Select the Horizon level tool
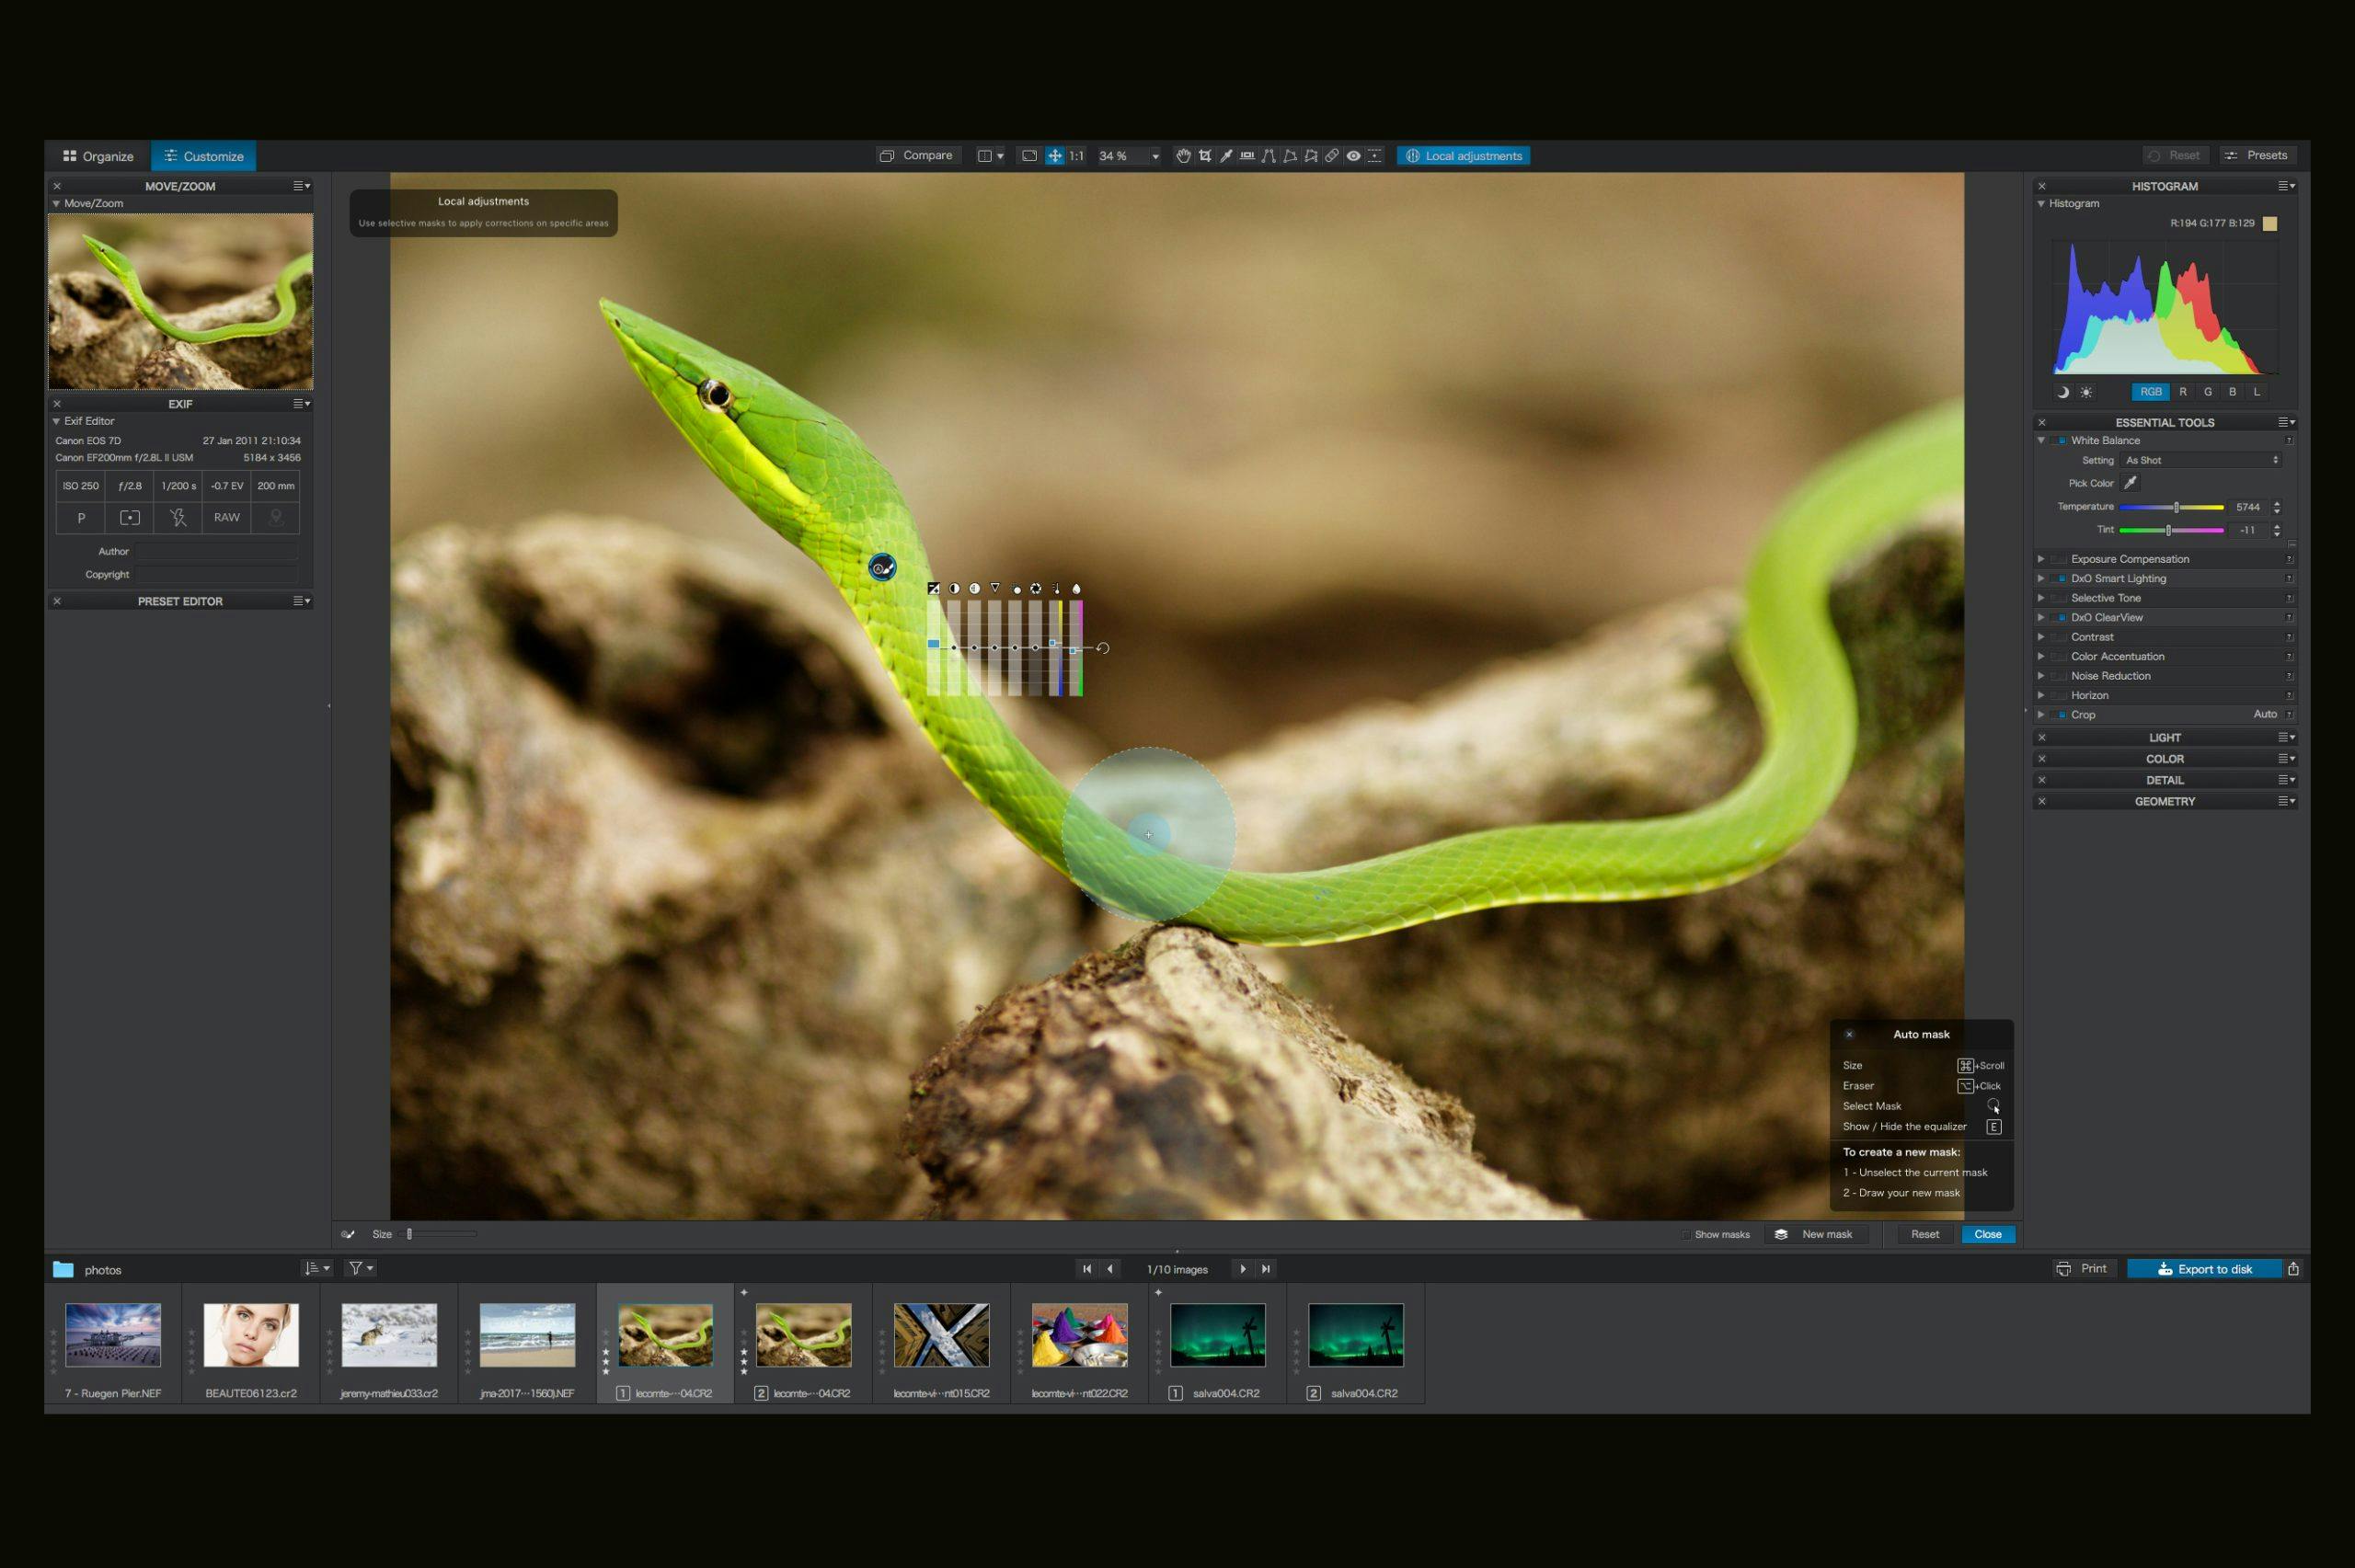Screen dimensions: 2355x1568 pyautogui.click(x=1247, y=156)
